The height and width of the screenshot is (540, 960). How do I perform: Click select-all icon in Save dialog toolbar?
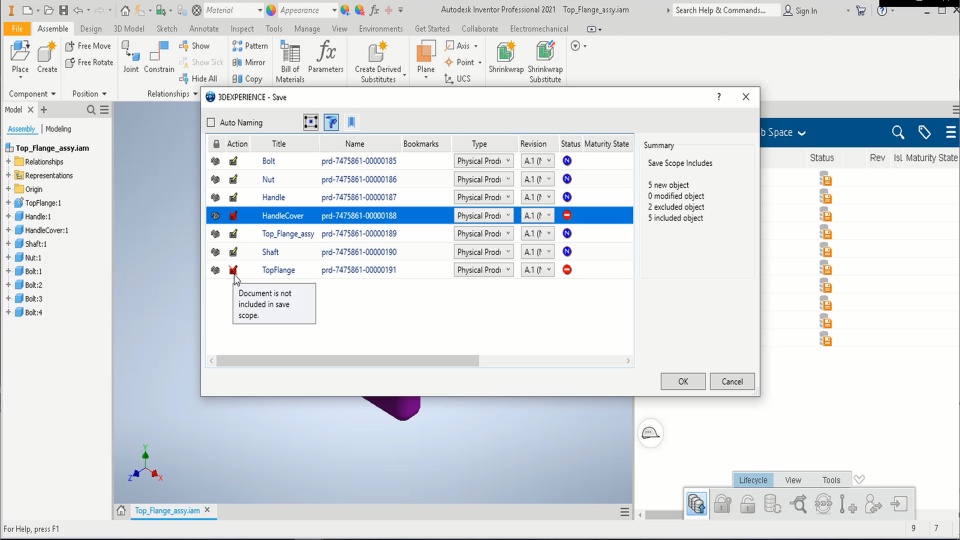tap(310, 122)
